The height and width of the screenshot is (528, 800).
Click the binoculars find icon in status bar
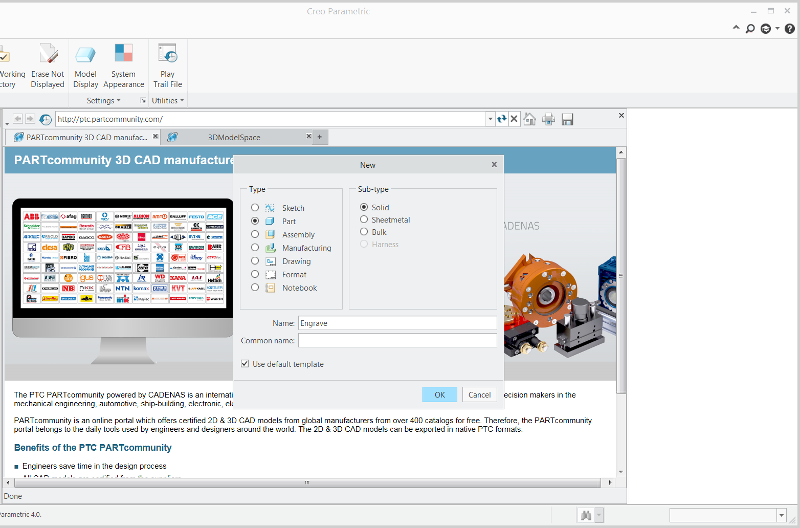586,515
